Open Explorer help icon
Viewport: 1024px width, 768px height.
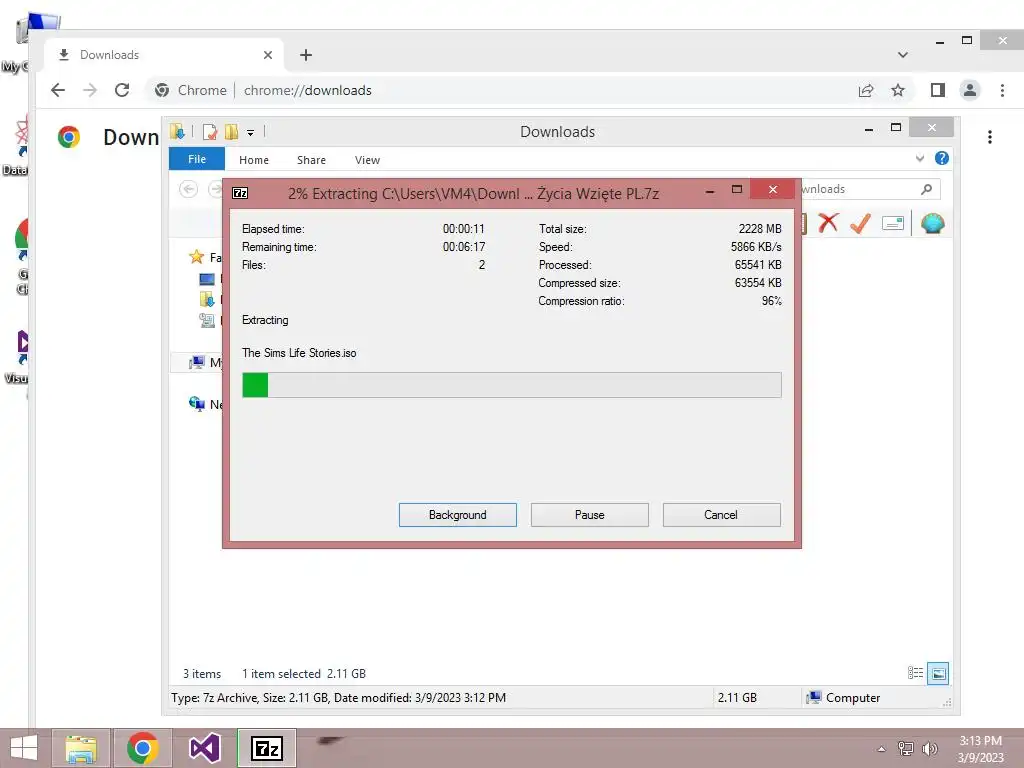coord(942,158)
